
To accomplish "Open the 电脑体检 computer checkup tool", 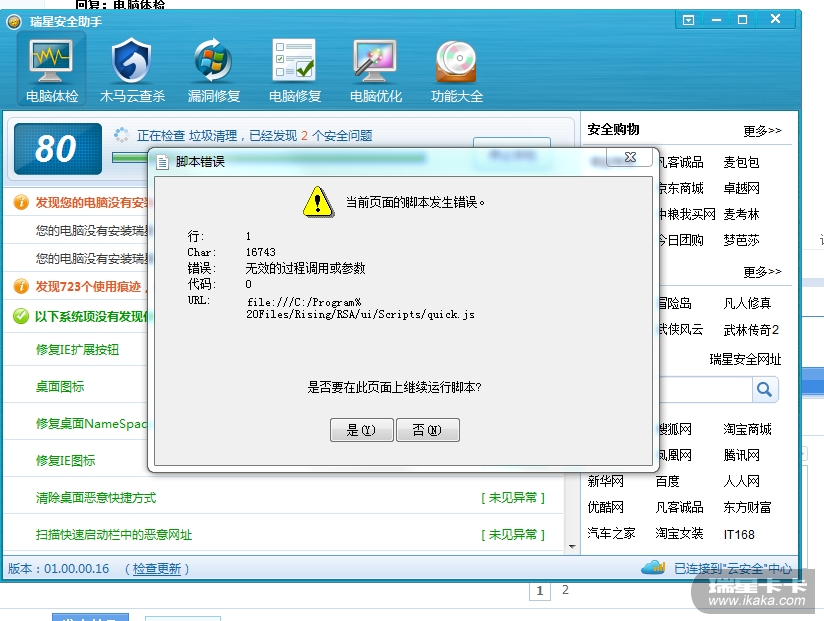I will coord(52,69).
